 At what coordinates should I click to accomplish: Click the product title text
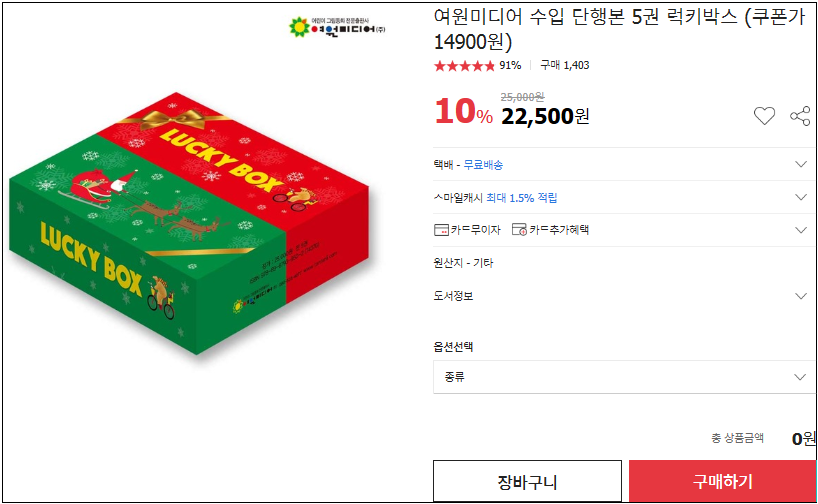tap(620, 29)
